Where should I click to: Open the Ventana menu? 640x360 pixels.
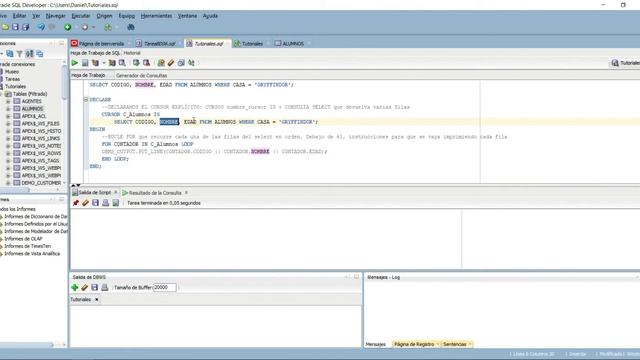tap(187, 16)
